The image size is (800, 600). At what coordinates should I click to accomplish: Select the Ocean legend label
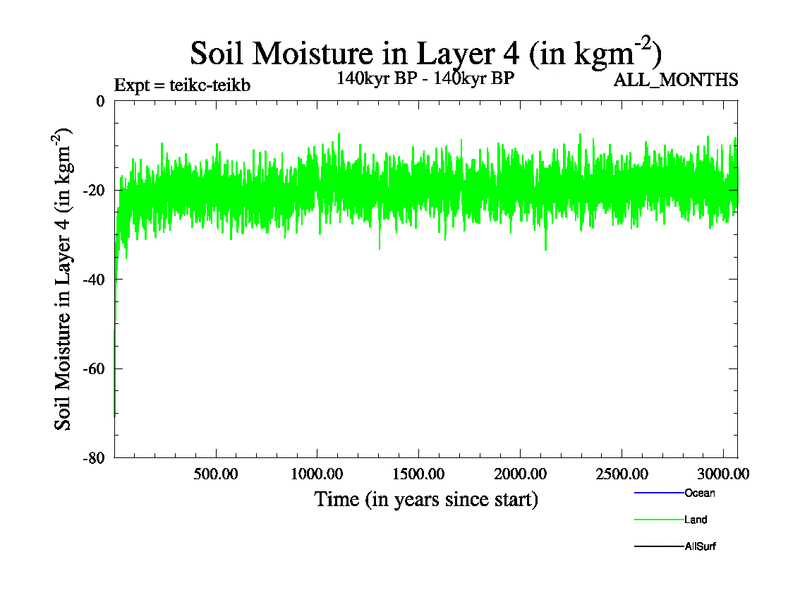tap(699, 494)
